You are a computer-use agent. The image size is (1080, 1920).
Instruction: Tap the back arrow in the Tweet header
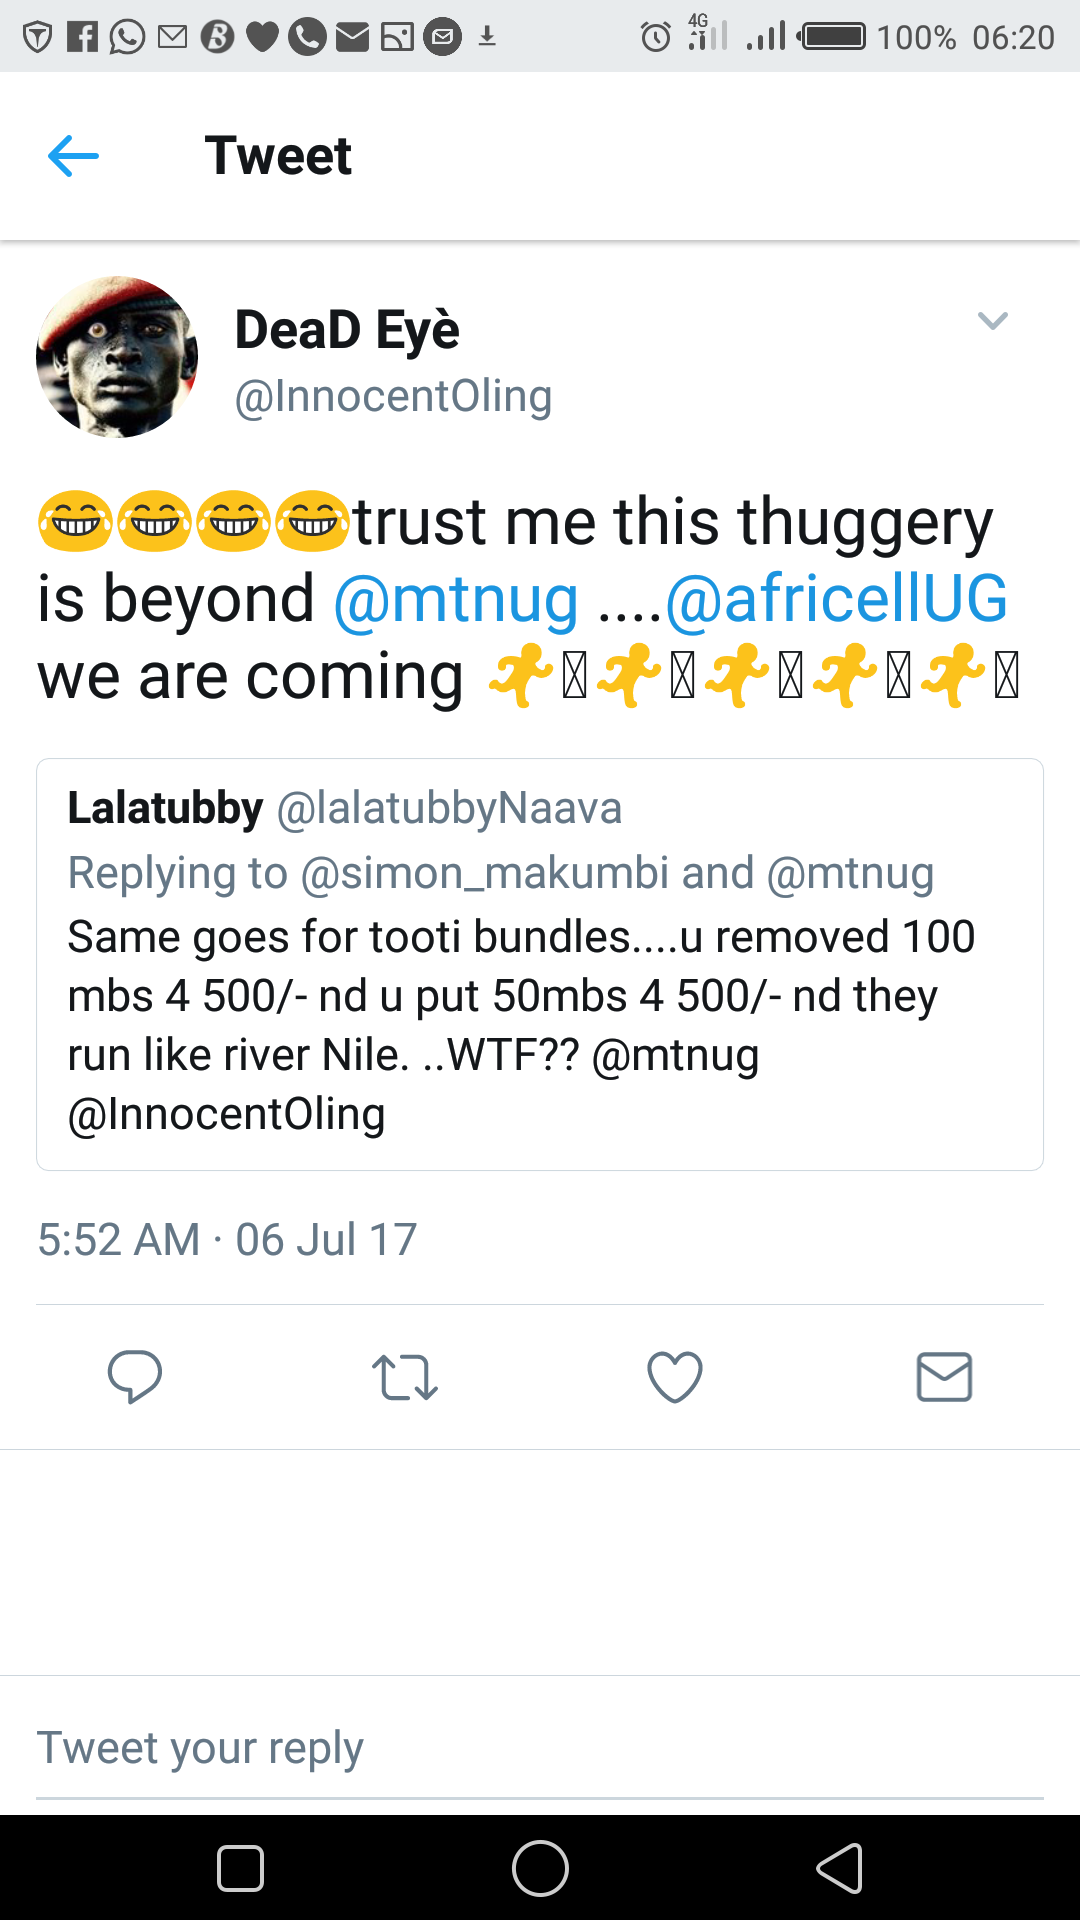coord(73,156)
